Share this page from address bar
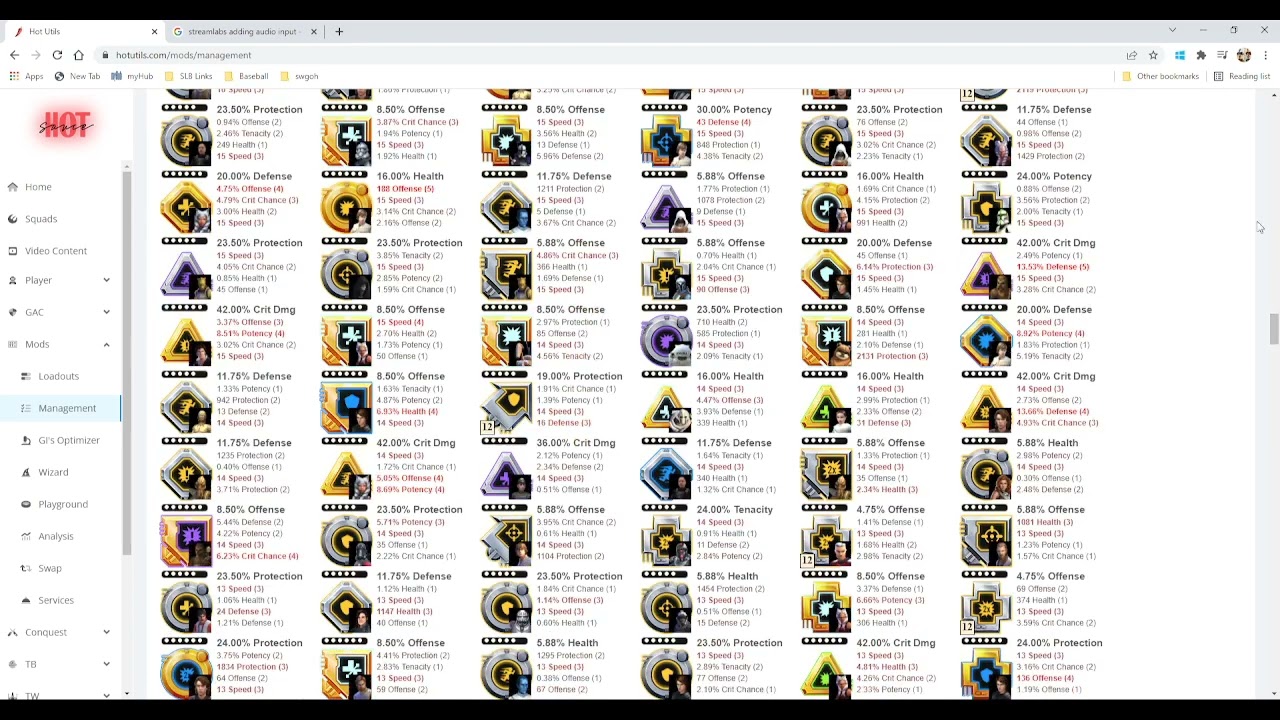Screen dimensions: 1280x720 (1131, 55)
